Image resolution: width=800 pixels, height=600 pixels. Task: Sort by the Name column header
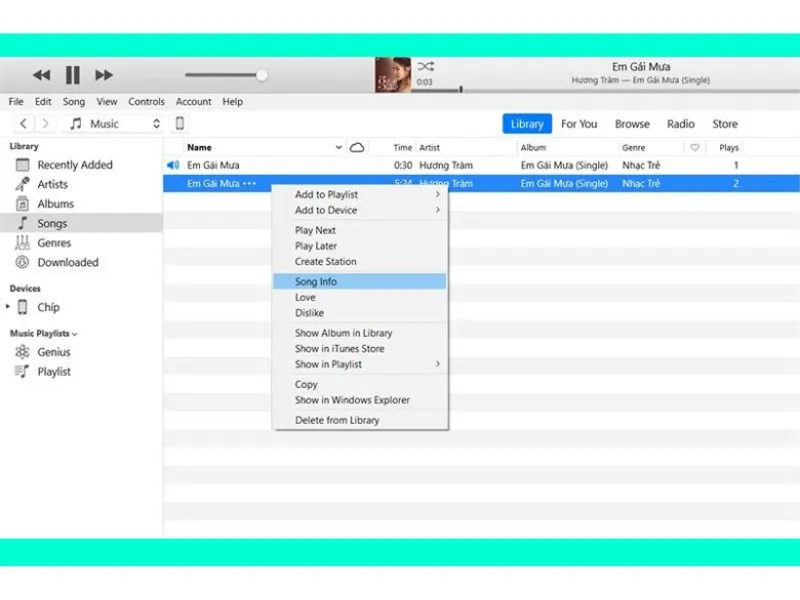(199, 147)
